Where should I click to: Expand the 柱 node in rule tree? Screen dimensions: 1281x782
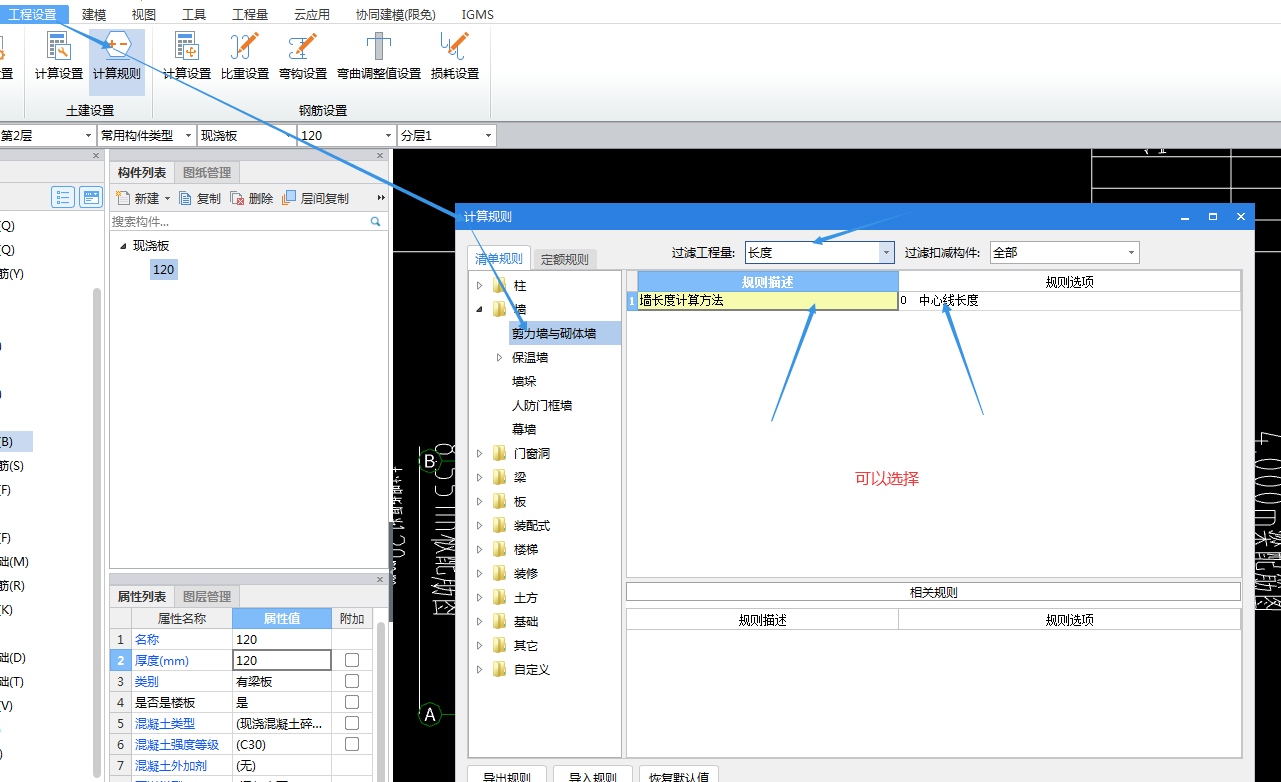pyautogui.click(x=479, y=286)
